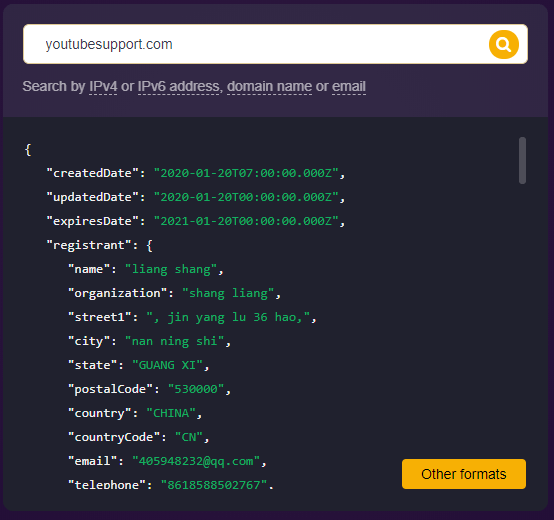This screenshot has width=554, height=520.
Task: Open the IPv6 address hint link
Action: (x=178, y=87)
